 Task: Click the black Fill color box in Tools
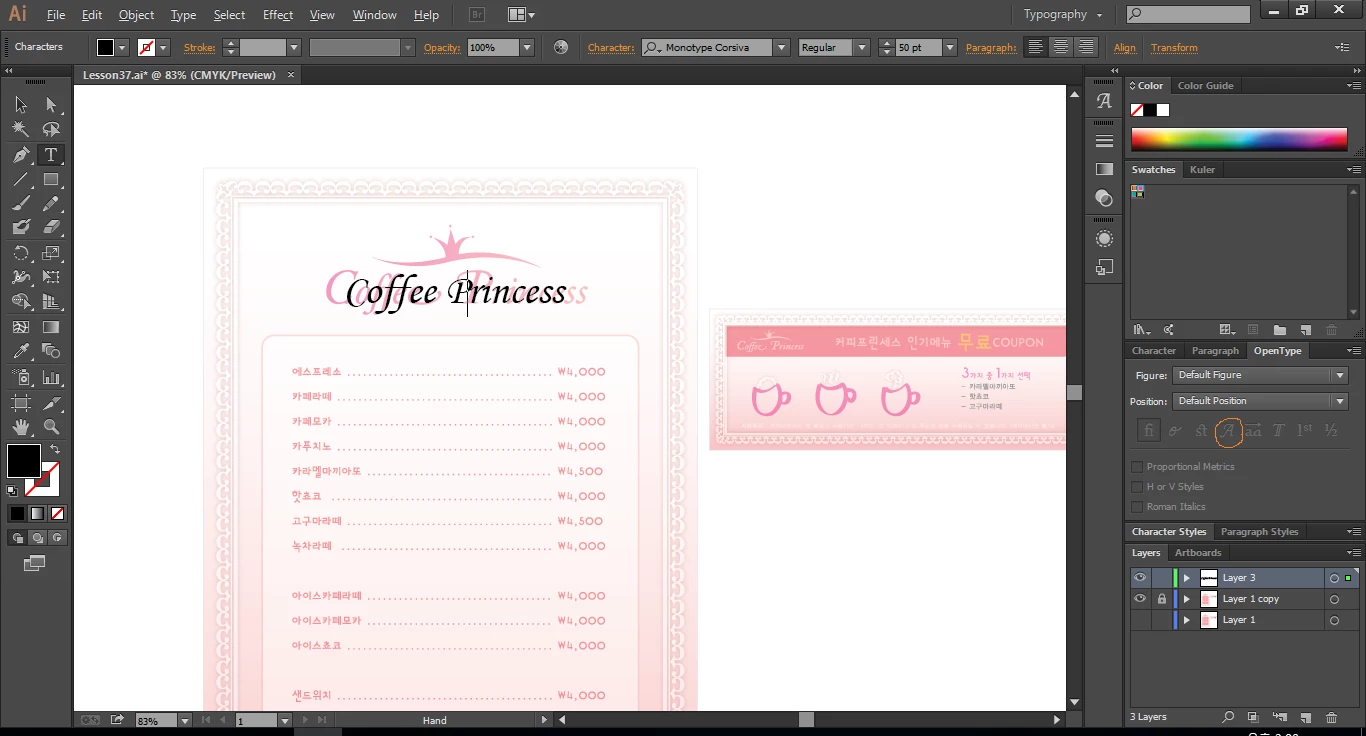[24, 461]
